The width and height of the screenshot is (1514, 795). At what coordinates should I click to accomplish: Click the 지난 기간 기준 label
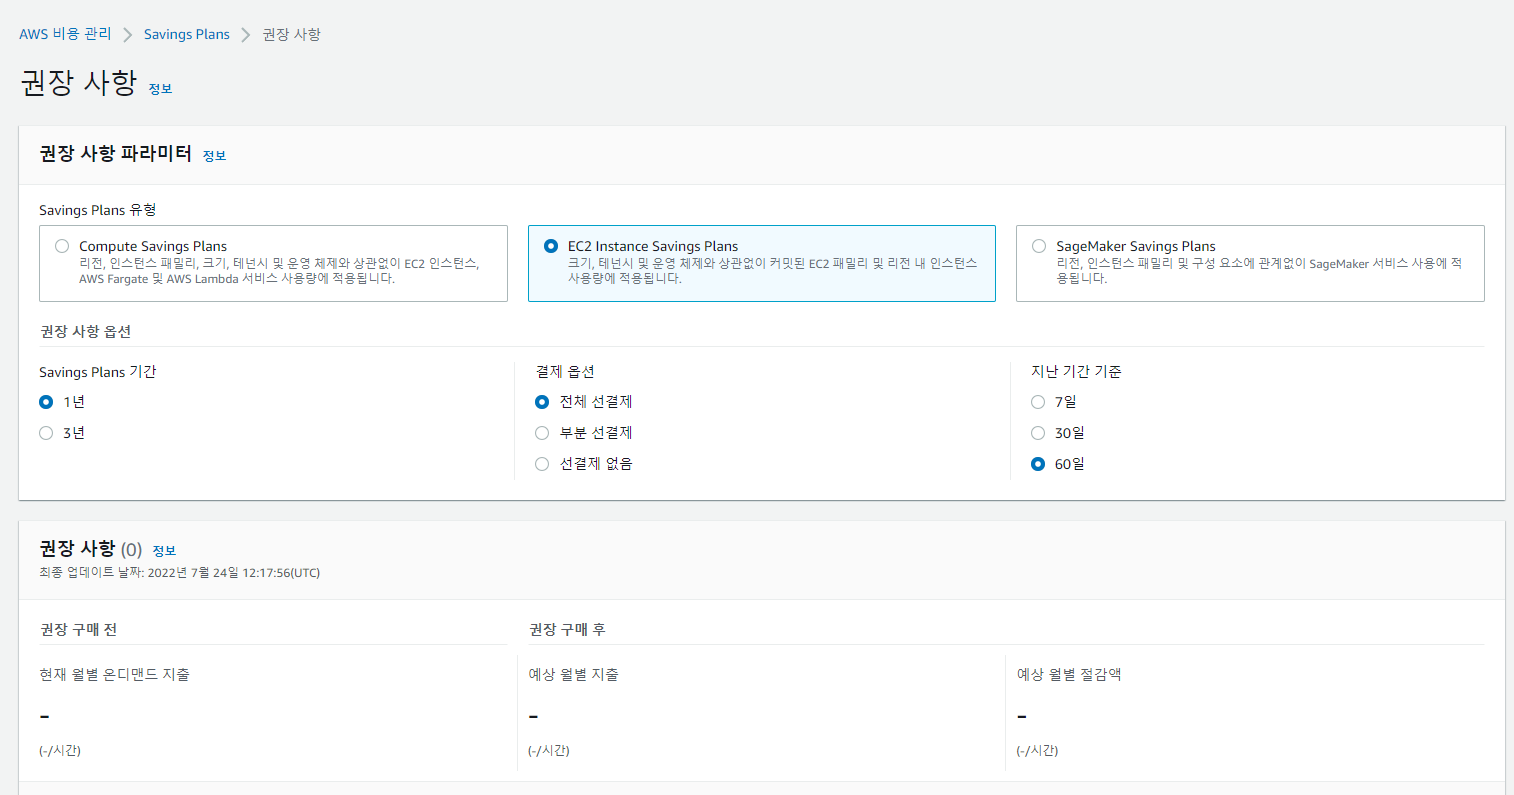[x=1076, y=372]
